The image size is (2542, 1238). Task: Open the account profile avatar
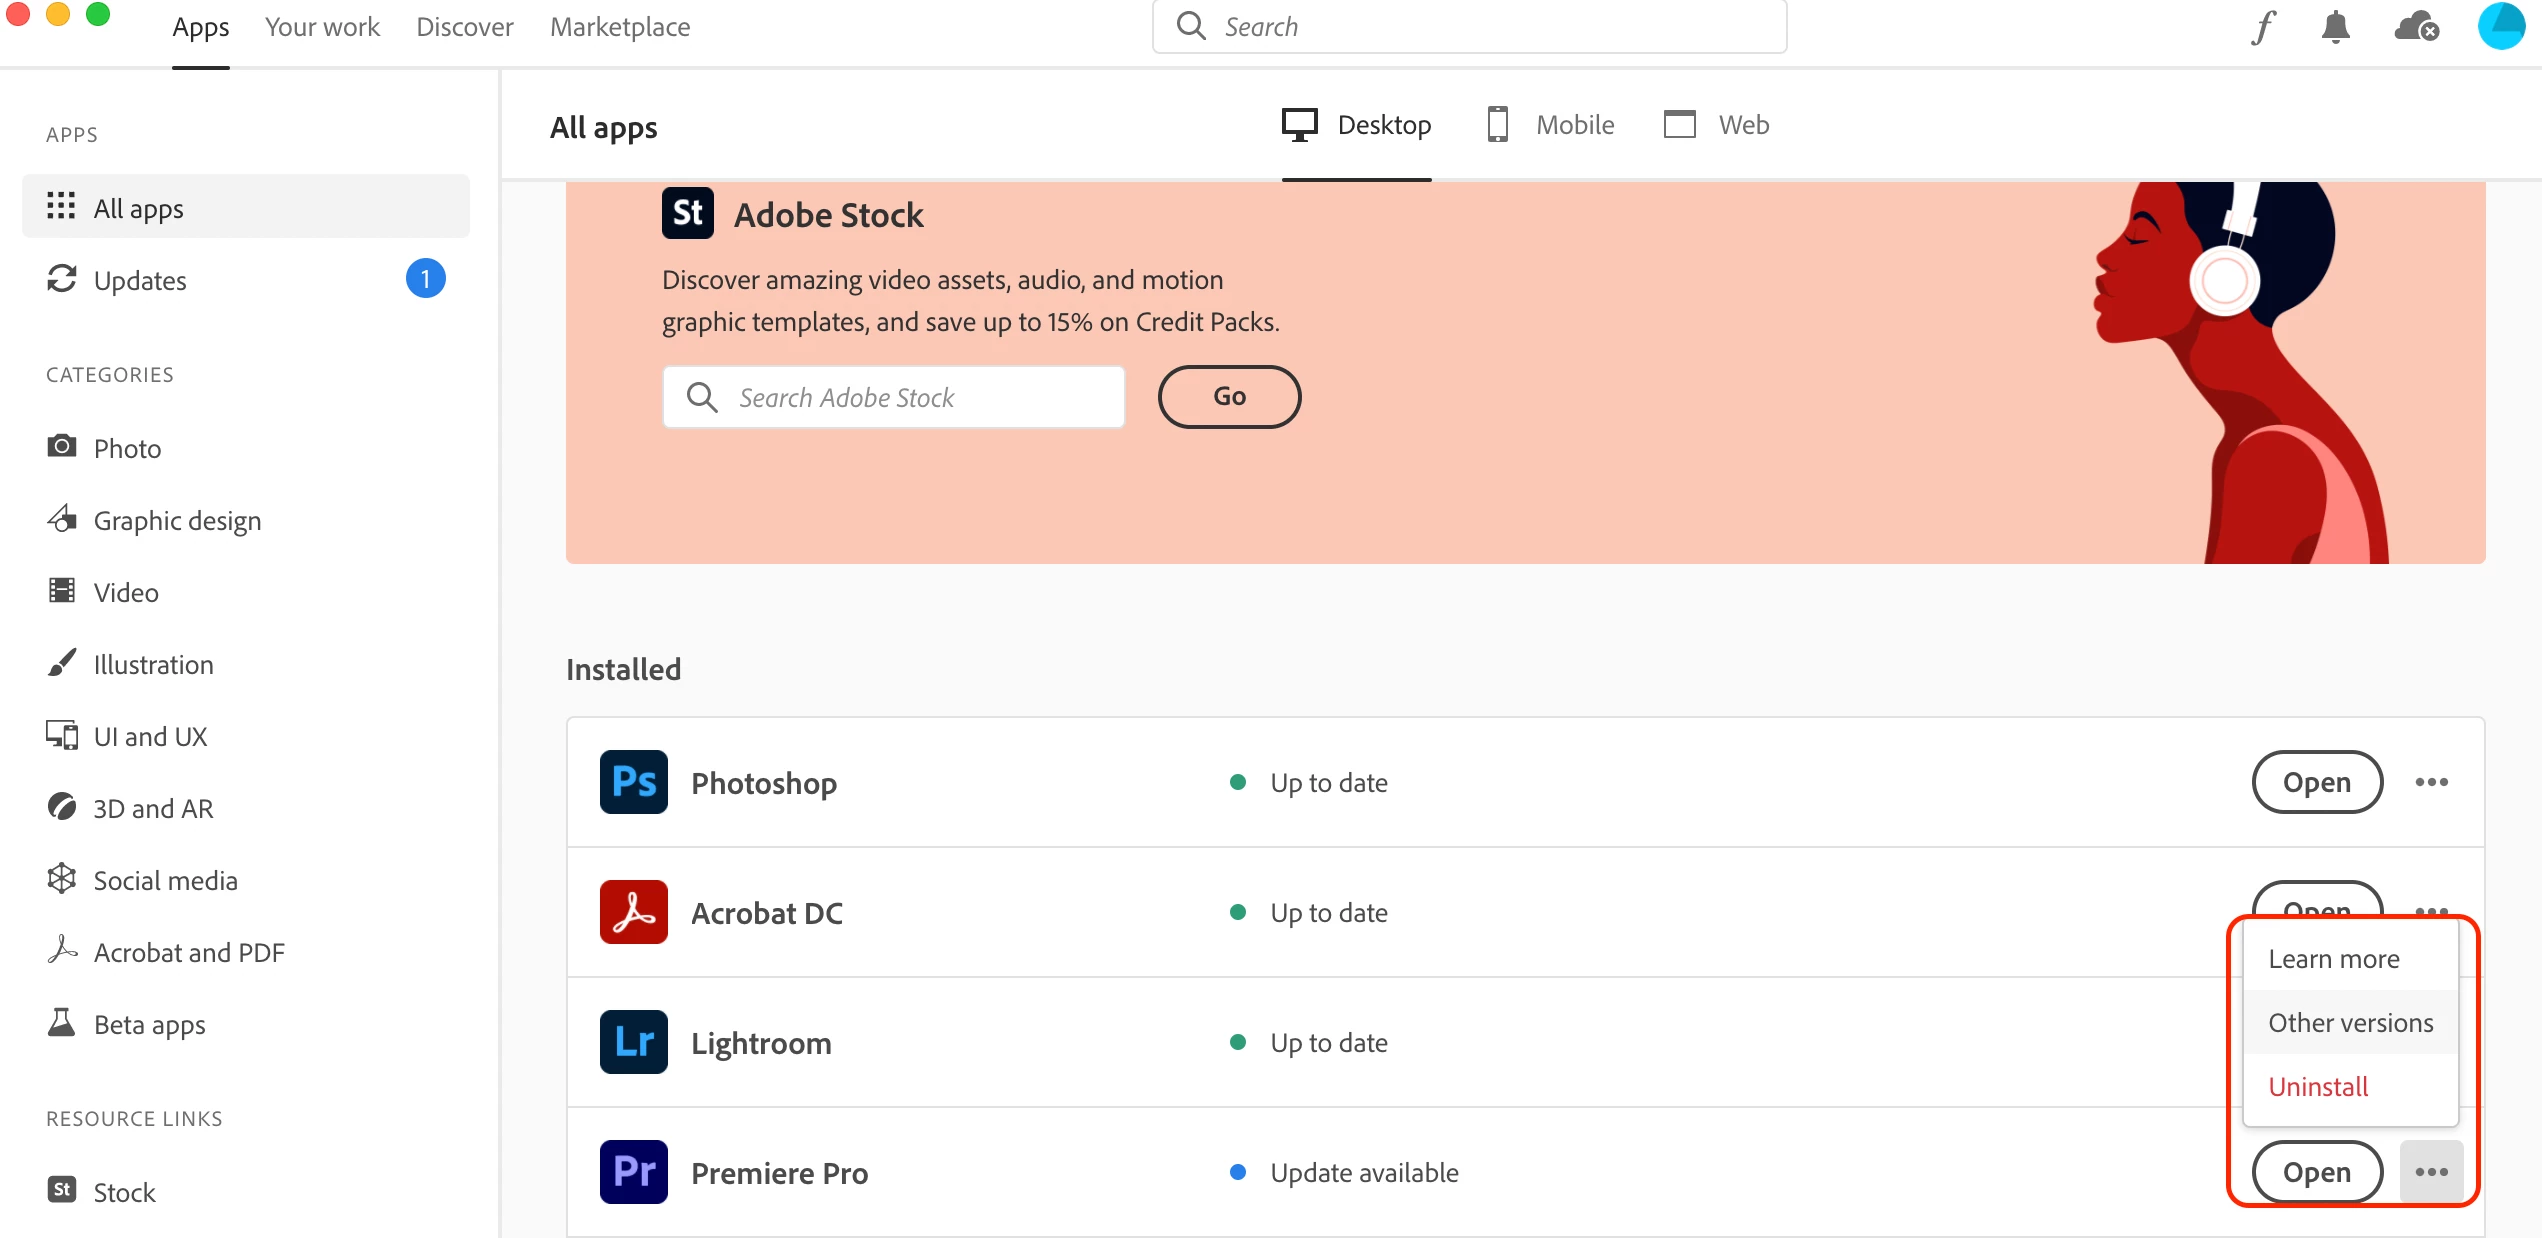tap(2501, 27)
